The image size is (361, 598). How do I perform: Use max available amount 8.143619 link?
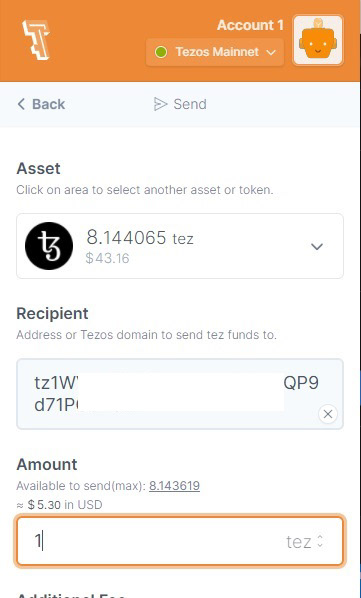pyautogui.click(x=174, y=485)
